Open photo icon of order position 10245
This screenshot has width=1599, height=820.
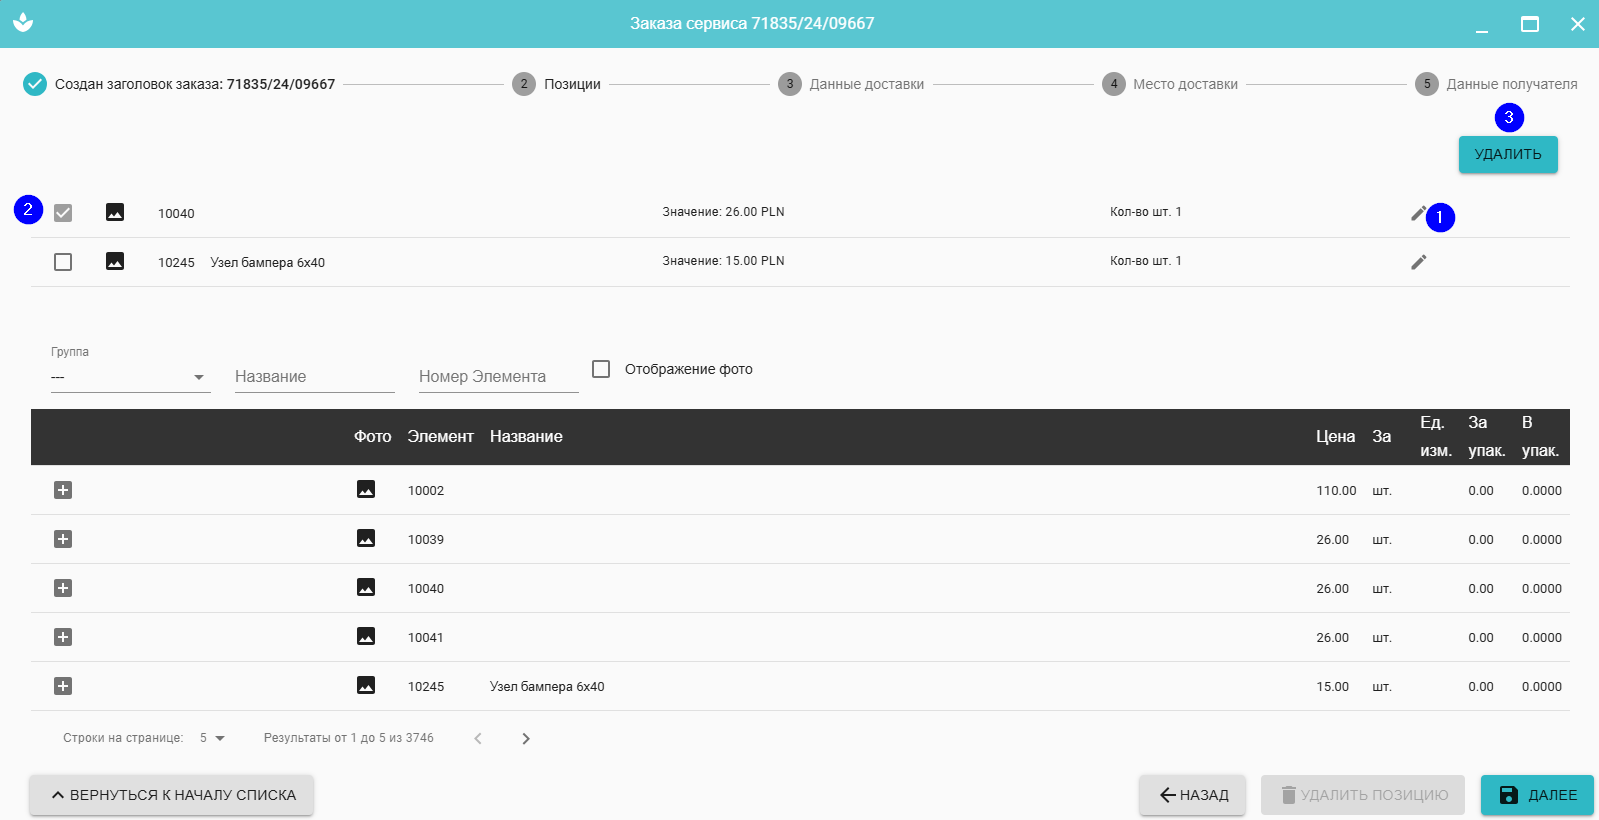click(115, 262)
